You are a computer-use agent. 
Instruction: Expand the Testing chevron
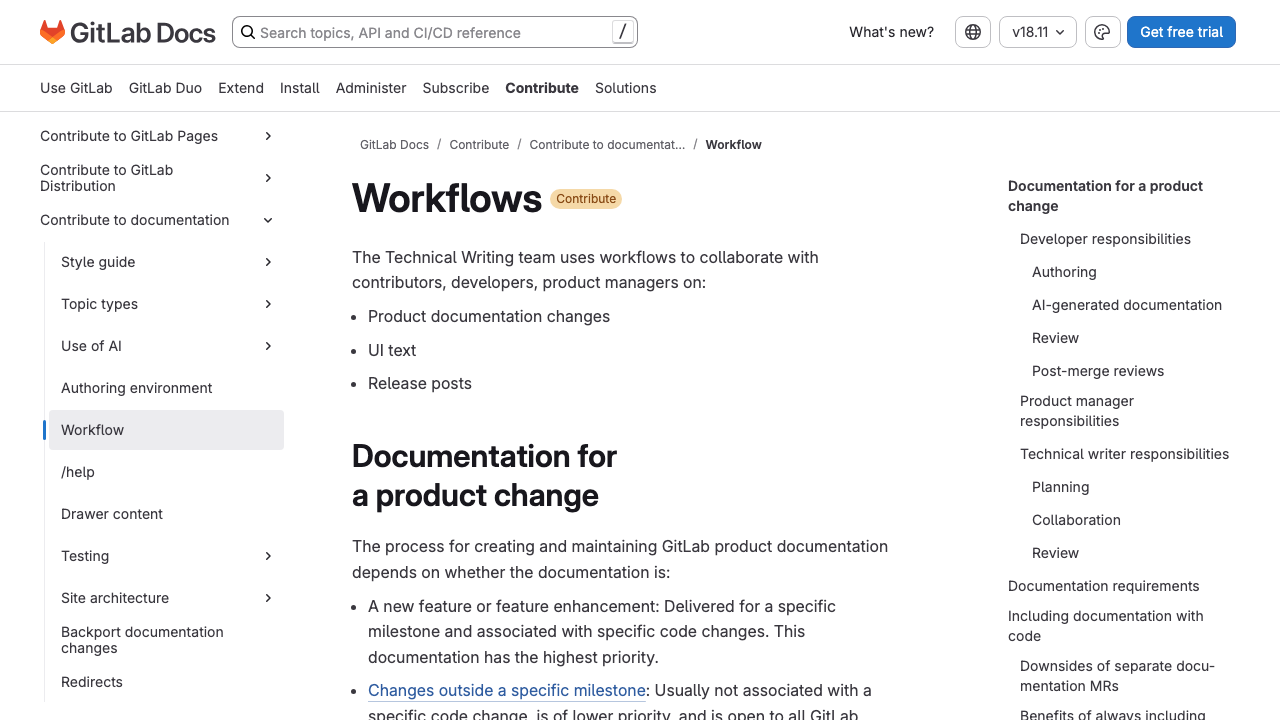(x=268, y=556)
